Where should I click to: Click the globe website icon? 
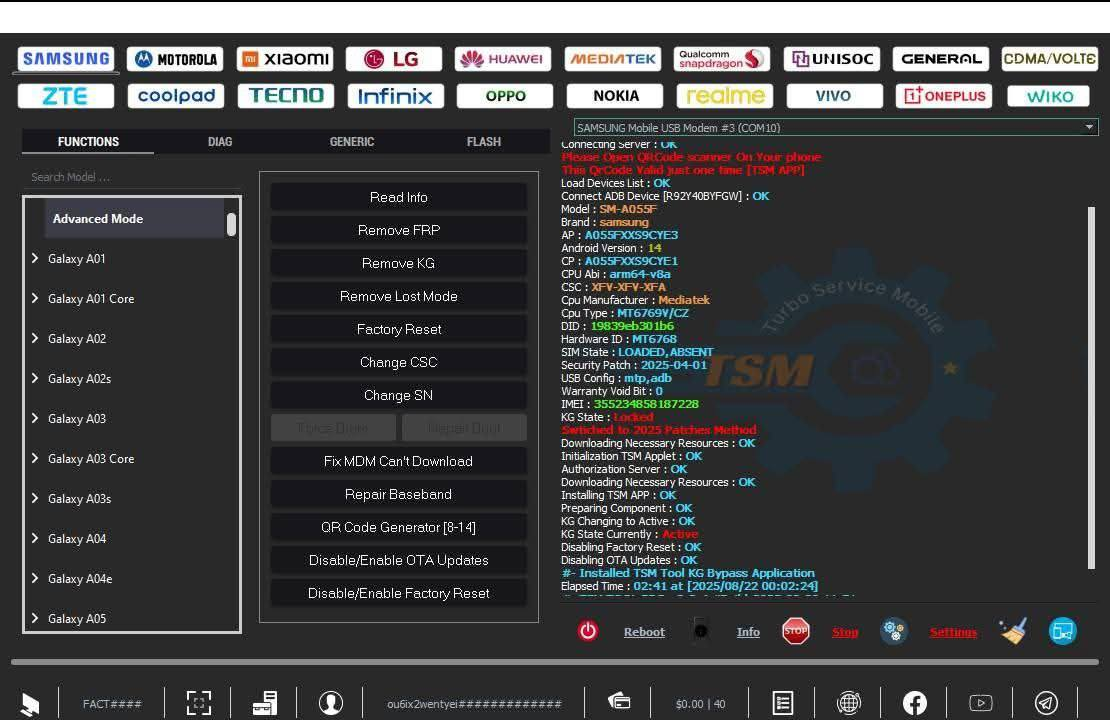click(x=849, y=703)
